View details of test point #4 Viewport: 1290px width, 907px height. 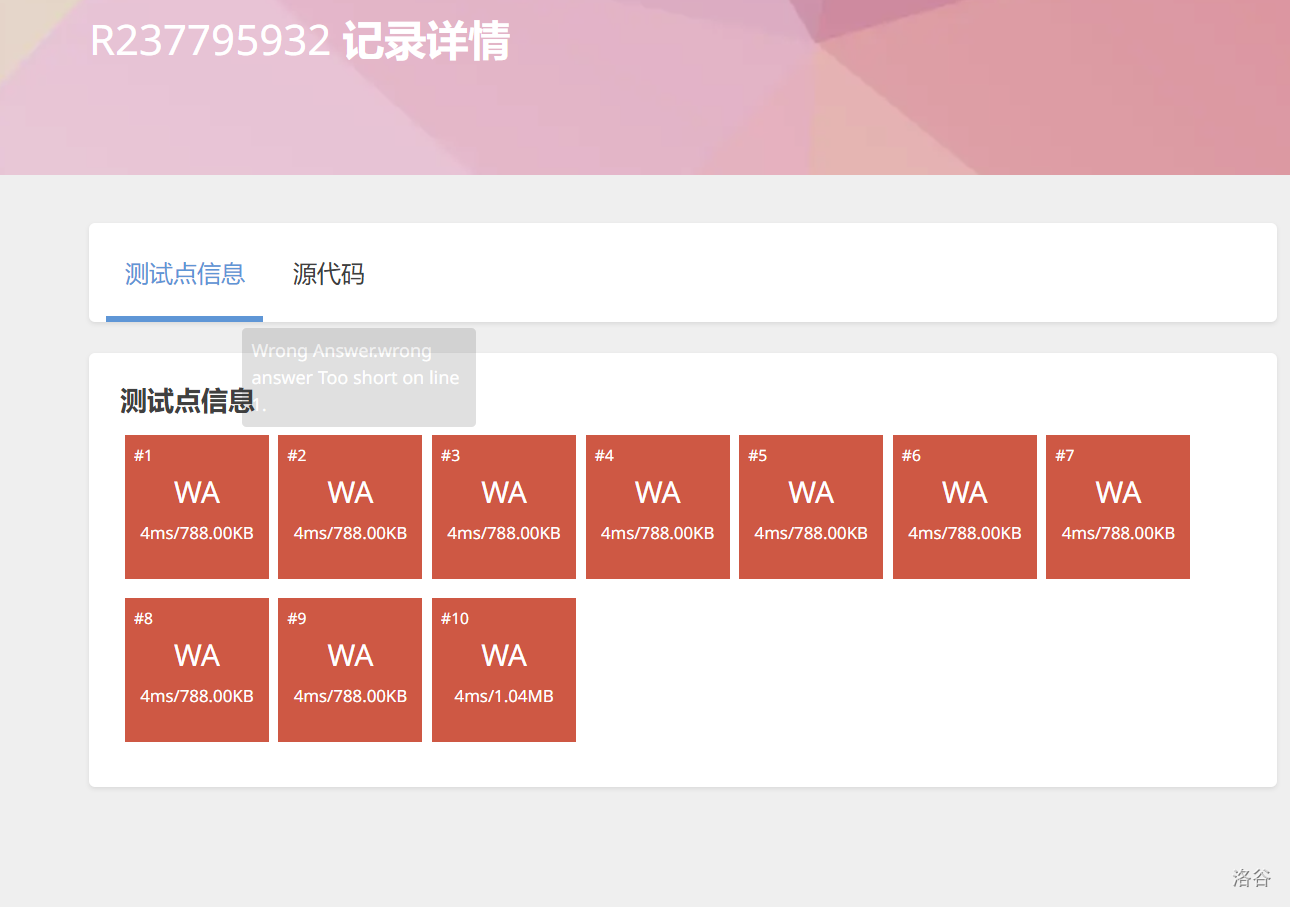coord(658,506)
